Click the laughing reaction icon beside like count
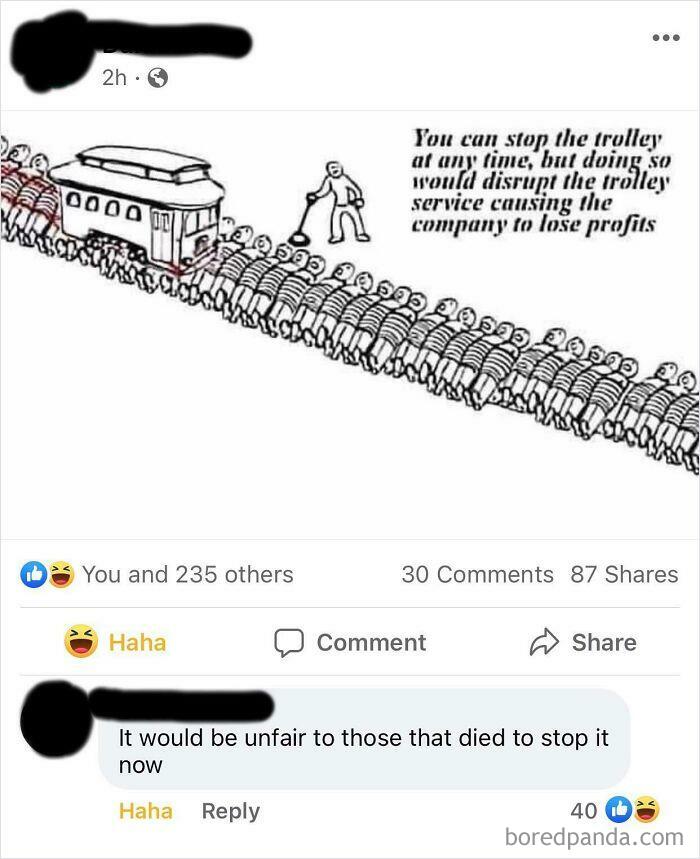Viewport: 700px width, 859px height. tap(60, 574)
